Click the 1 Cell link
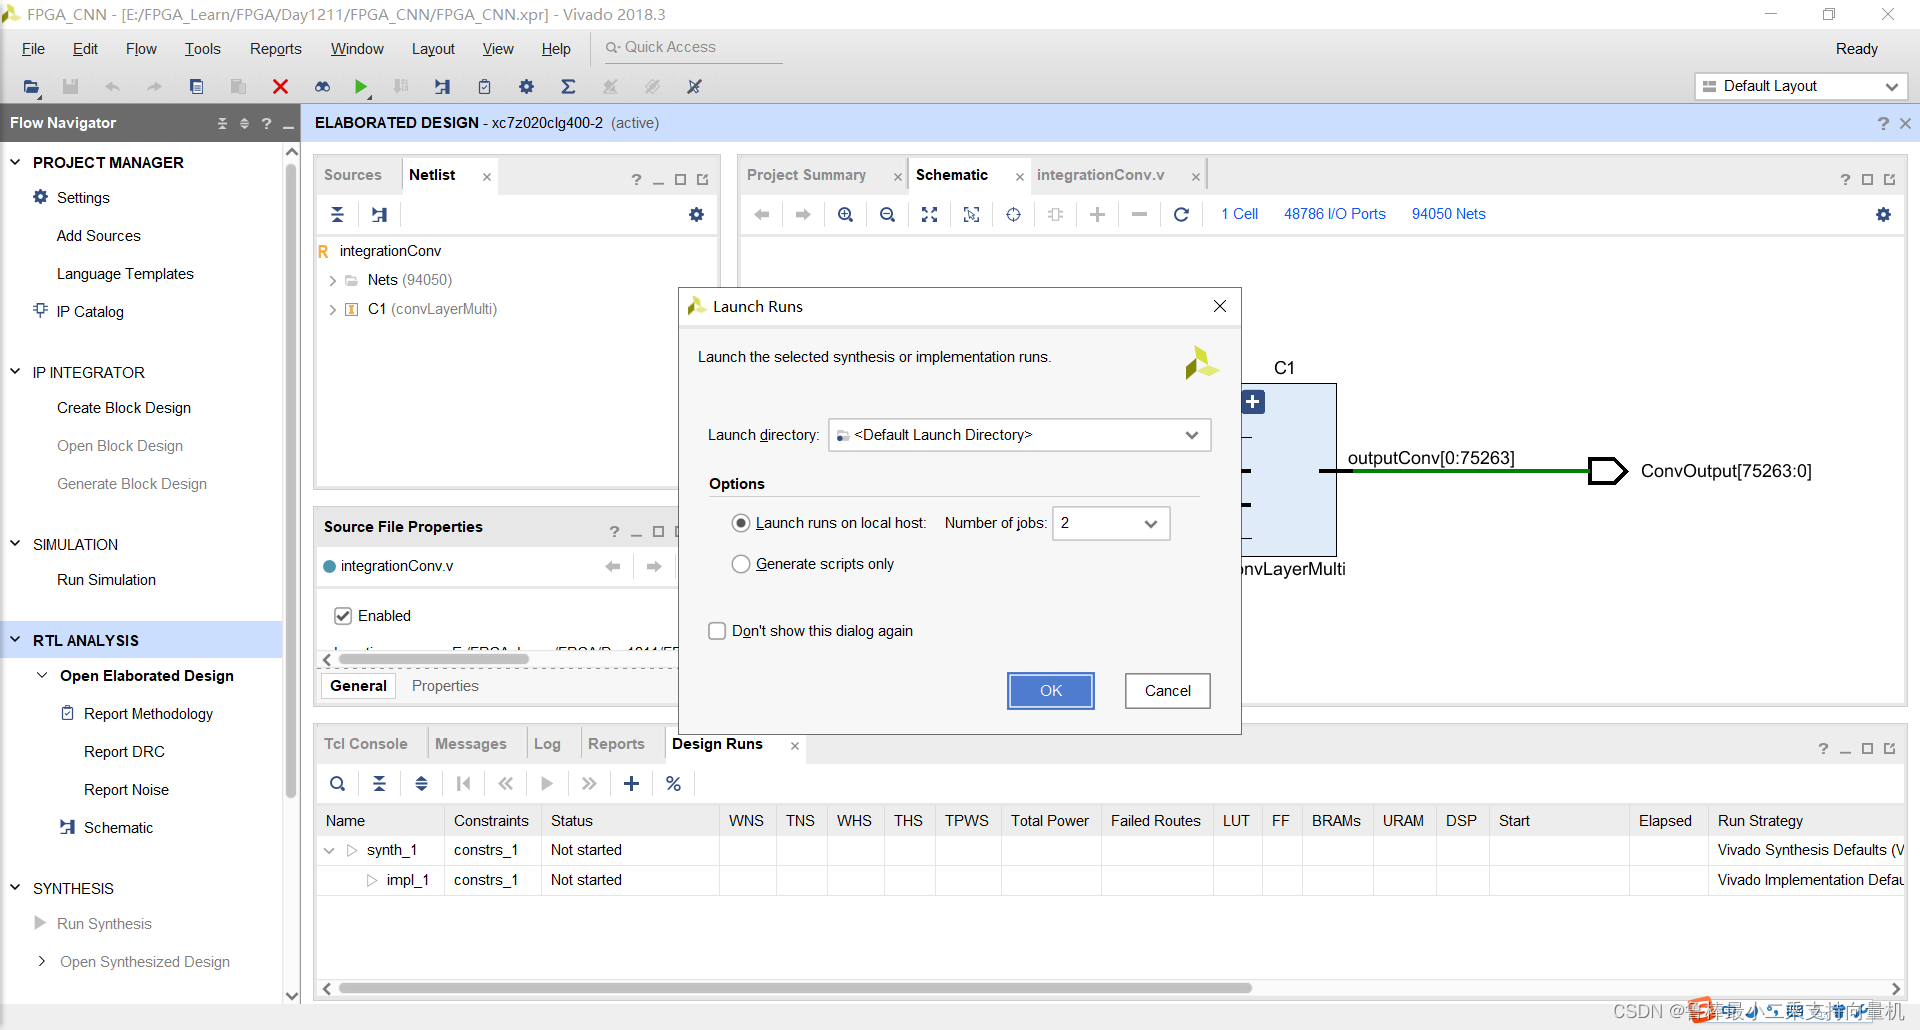Screen dimensions: 1920x1030 [x=1239, y=214]
